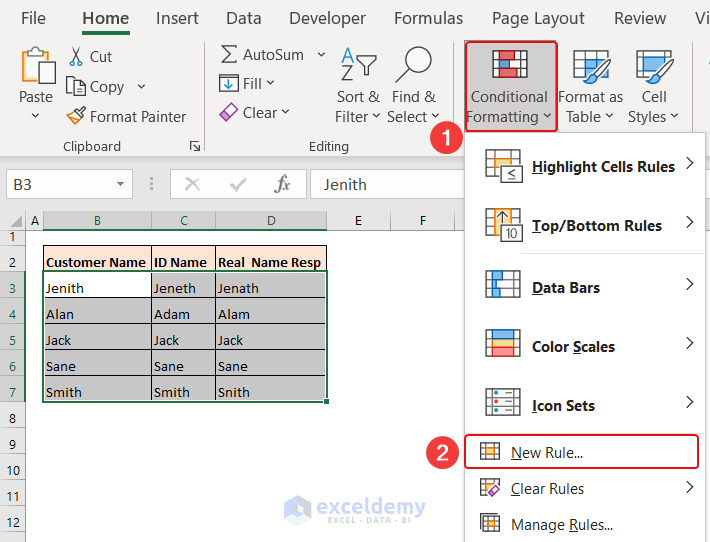The height and width of the screenshot is (542, 710).
Task: Expand the Paste dropdown arrow
Action: [35, 116]
